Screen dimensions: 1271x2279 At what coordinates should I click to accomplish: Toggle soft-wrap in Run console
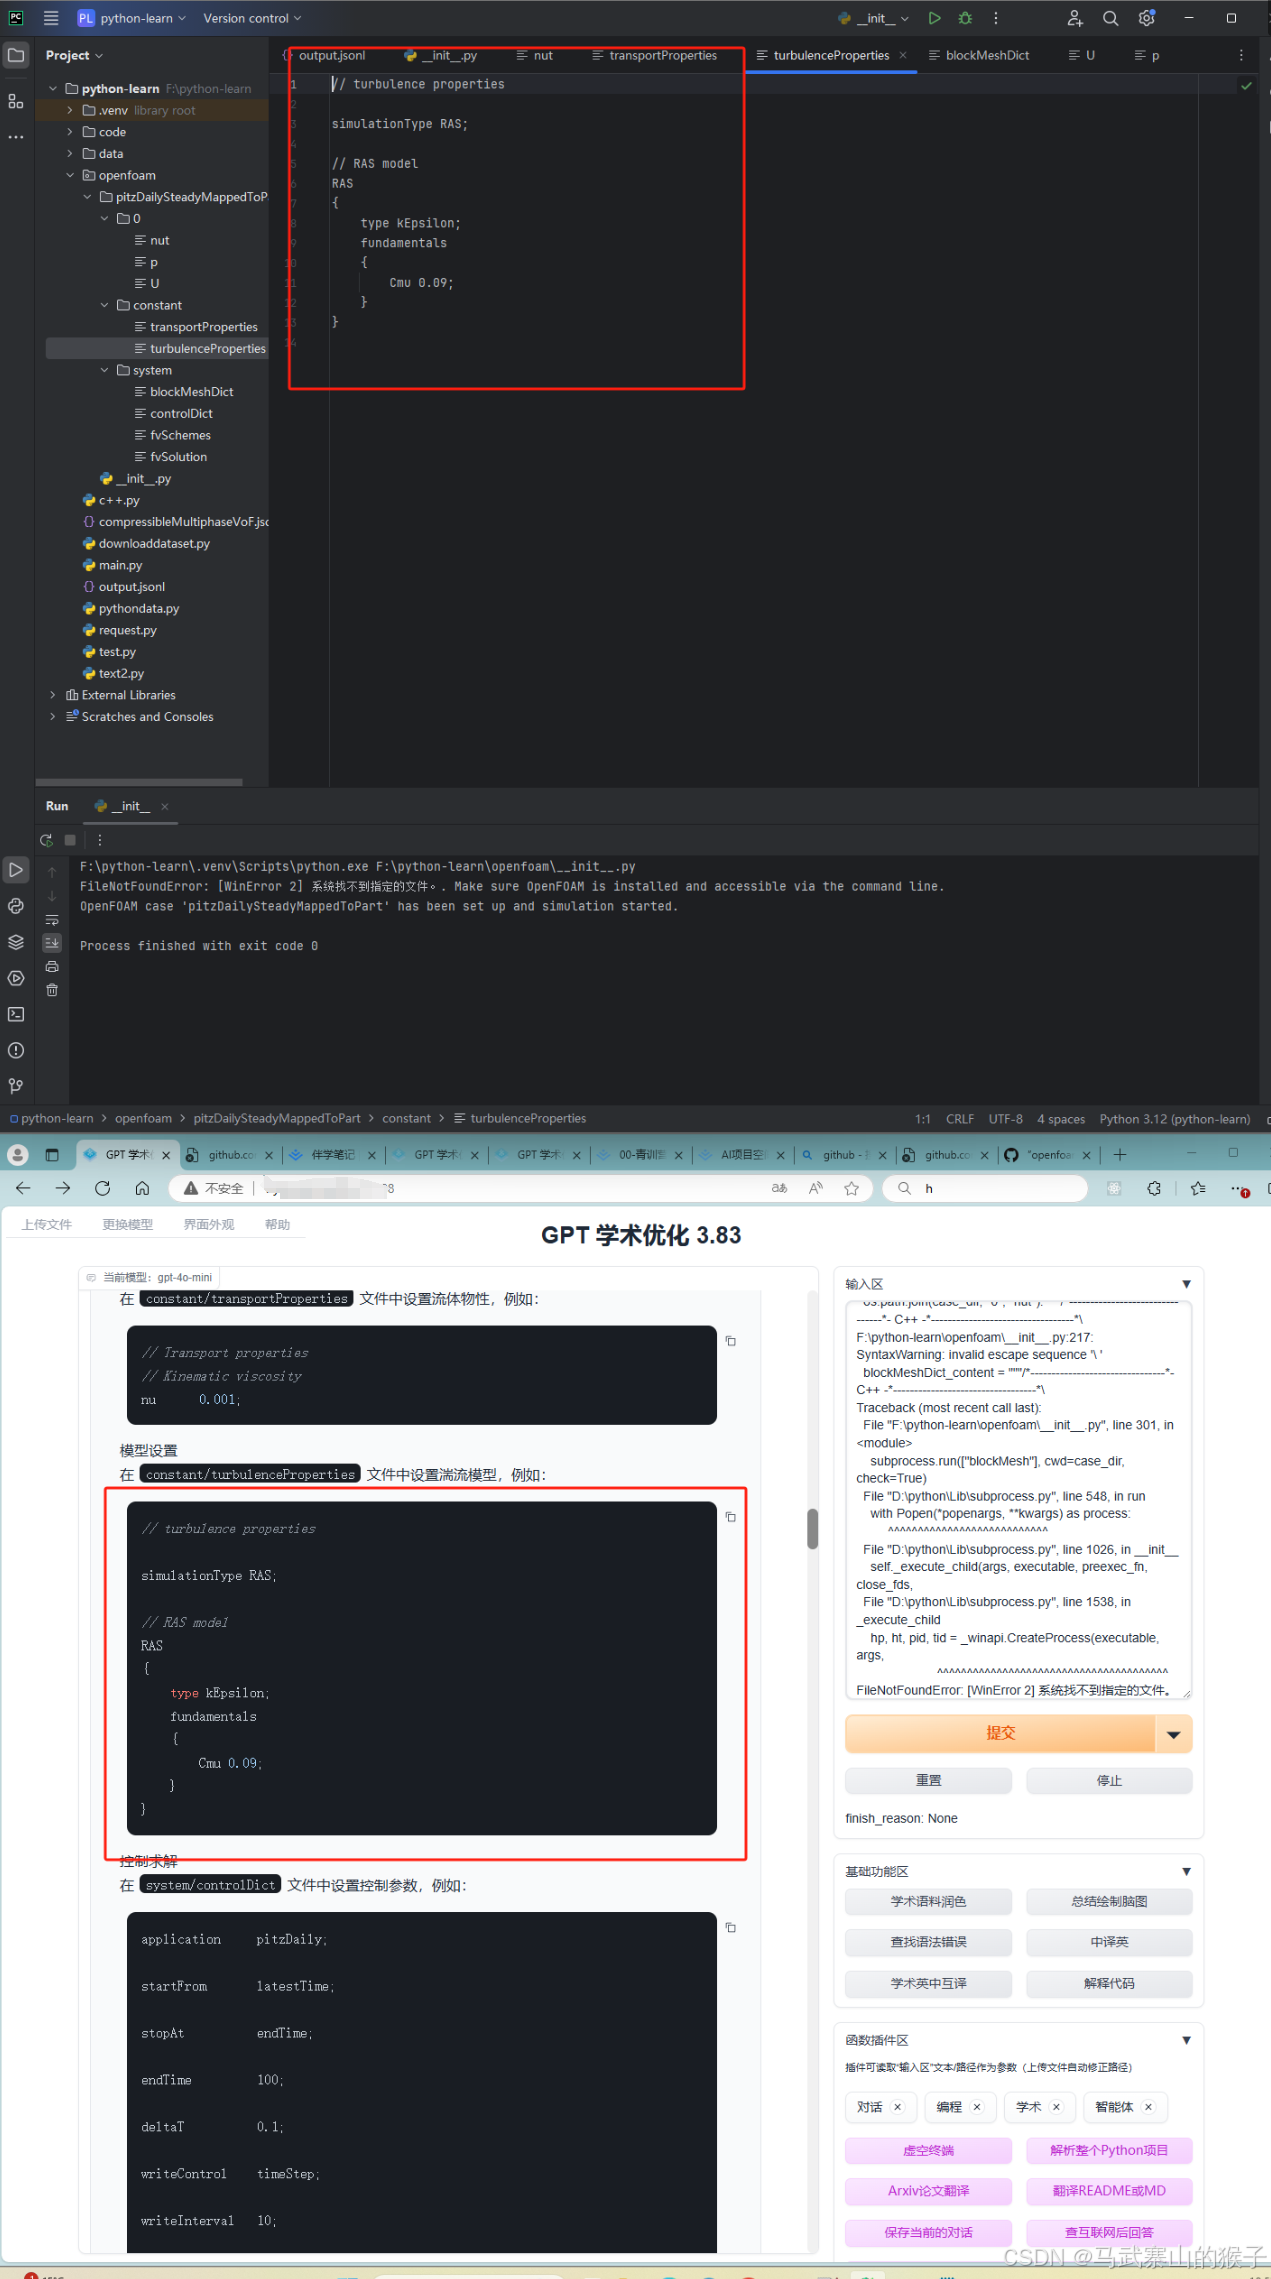[52, 919]
